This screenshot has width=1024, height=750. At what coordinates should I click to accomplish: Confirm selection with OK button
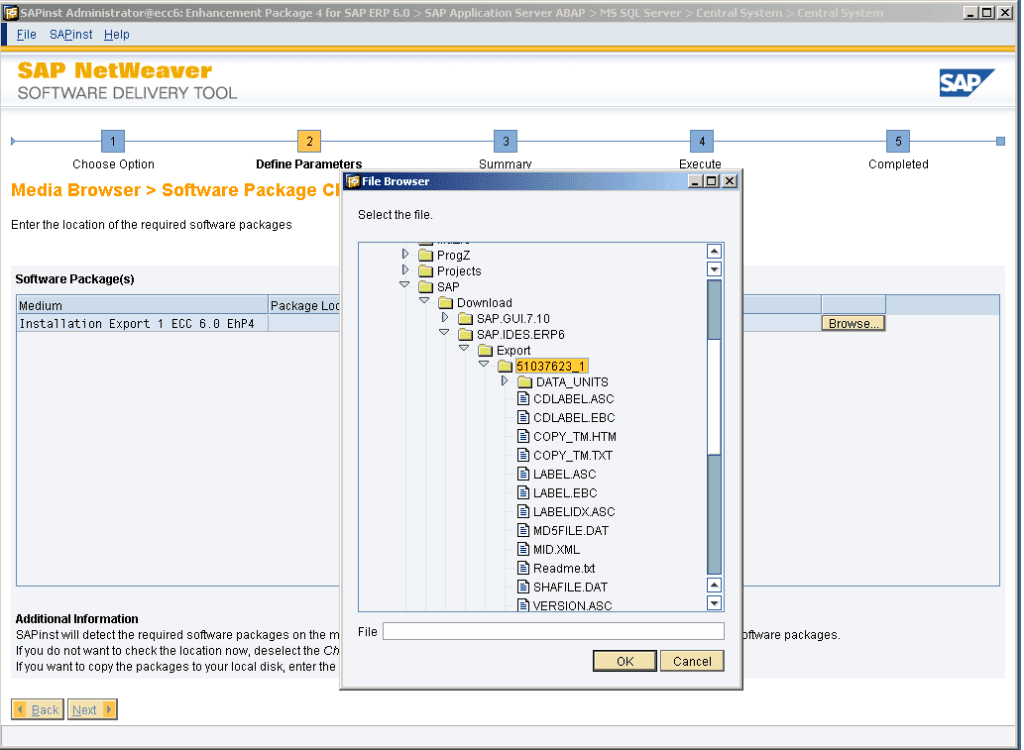[626, 662]
